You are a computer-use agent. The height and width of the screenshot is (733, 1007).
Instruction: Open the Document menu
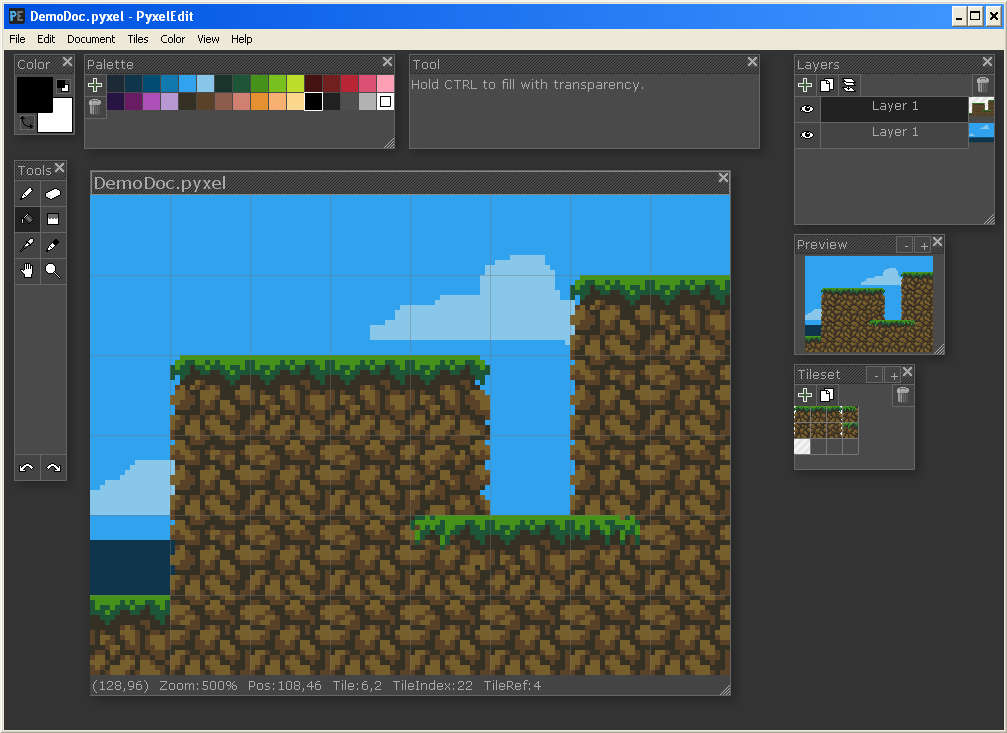click(x=91, y=39)
